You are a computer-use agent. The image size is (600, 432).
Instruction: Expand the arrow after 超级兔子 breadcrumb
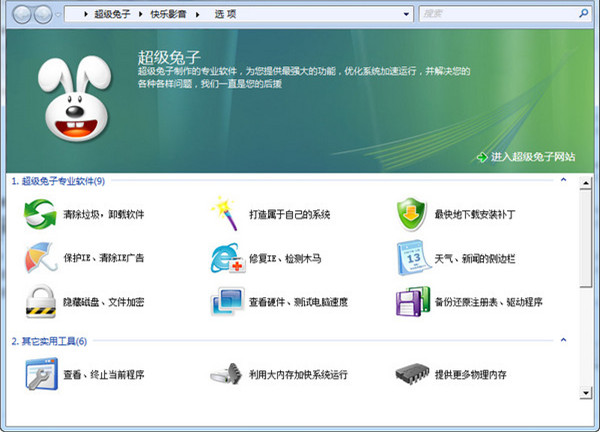click(x=141, y=15)
